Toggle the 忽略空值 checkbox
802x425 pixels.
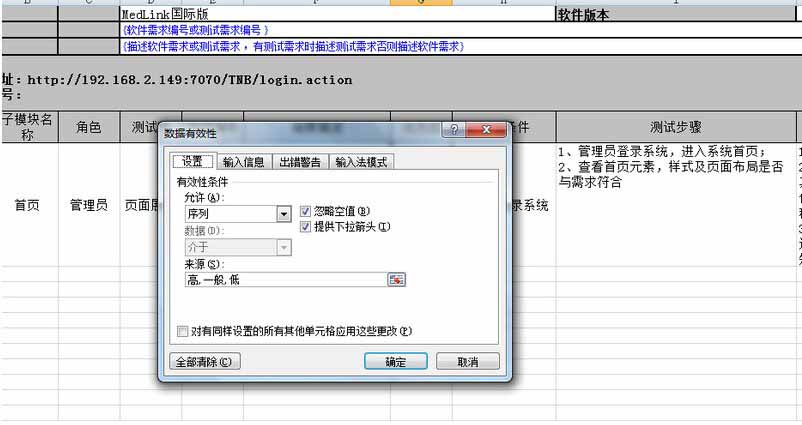(305, 211)
